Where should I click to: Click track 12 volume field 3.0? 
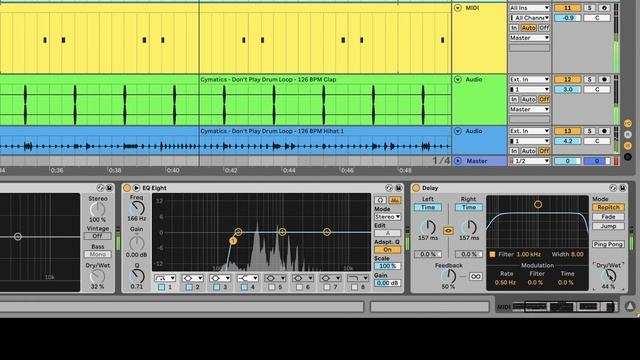pos(567,89)
